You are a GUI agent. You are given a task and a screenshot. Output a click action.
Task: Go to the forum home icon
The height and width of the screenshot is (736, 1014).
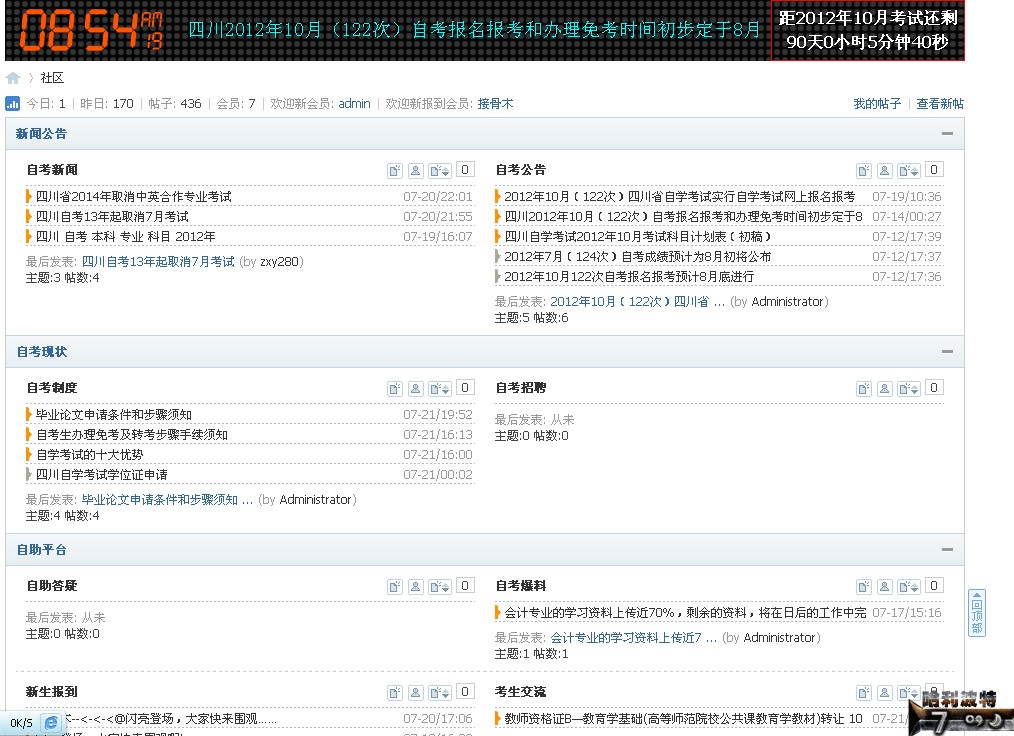[x=13, y=78]
